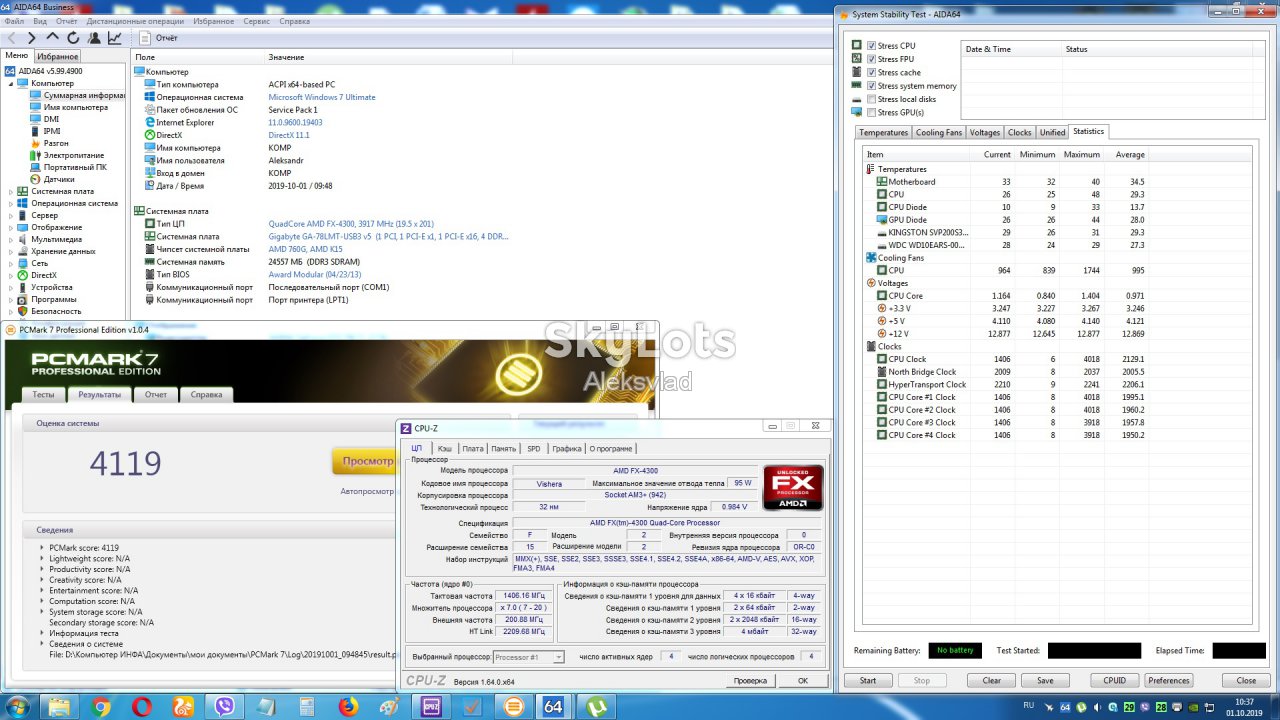Click the Preferences button in Stability Test
Screen dimensions: 1280x720
tap(1169, 680)
